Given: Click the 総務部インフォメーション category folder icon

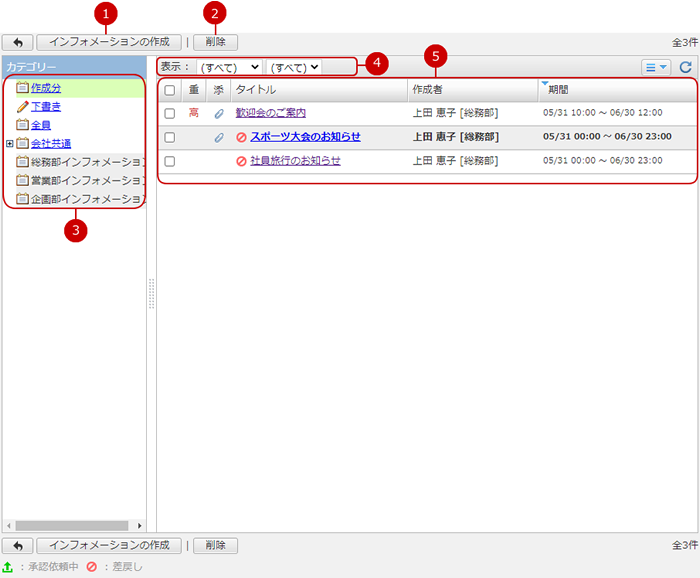Looking at the screenshot, I should [x=22, y=162].
